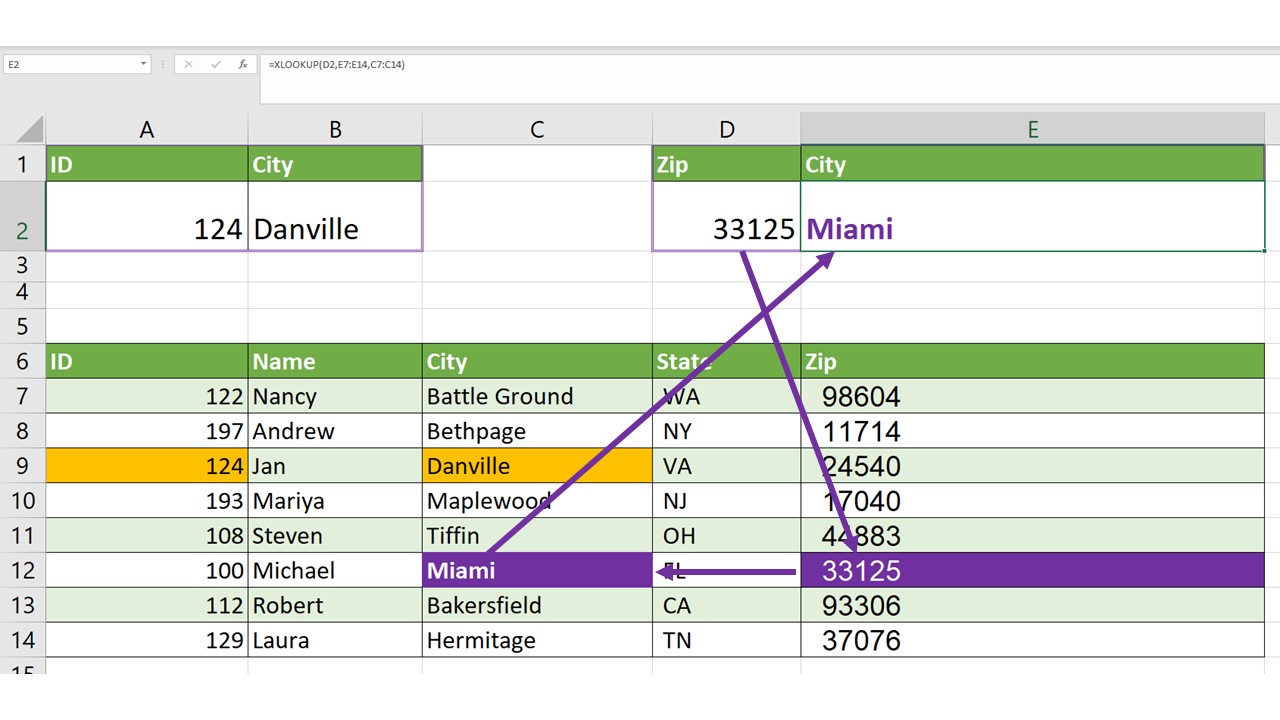Click the state cell CA
1280x720 pixels.
point(727,605)
